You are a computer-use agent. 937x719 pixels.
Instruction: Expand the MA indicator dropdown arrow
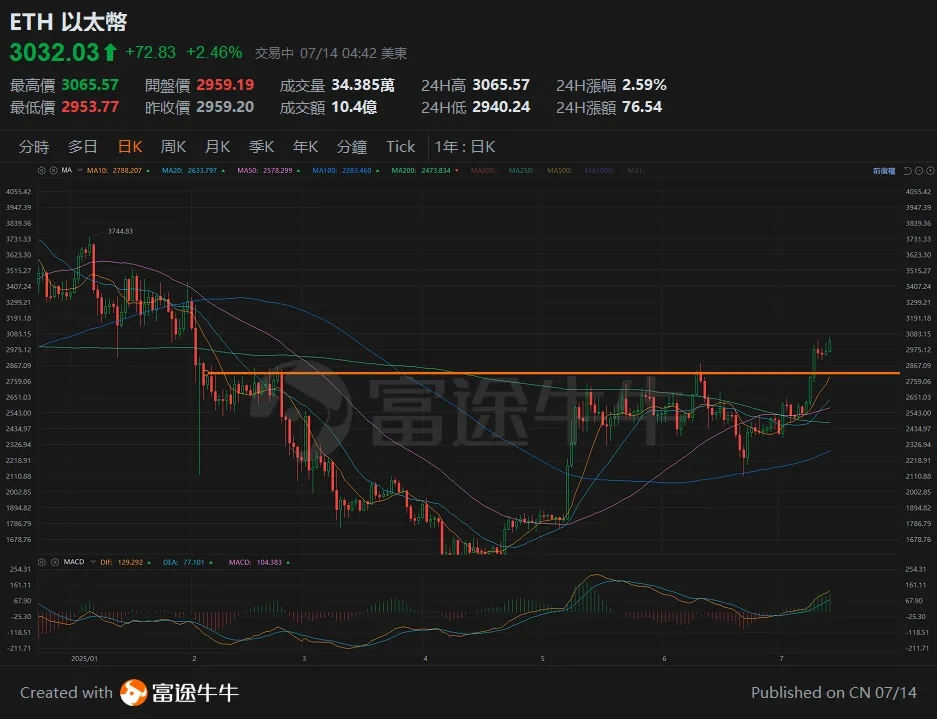point(79,170)
